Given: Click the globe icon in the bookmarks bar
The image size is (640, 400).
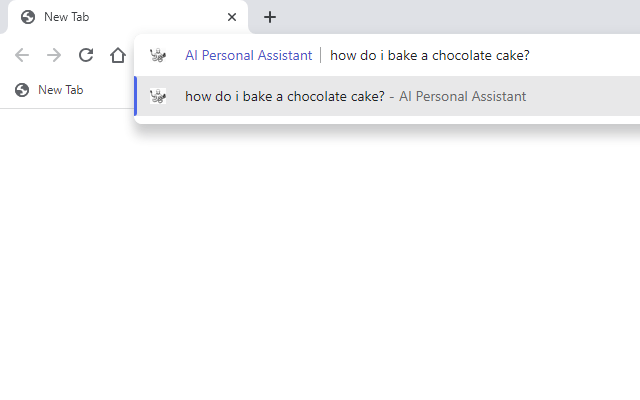Looking at the screenshot, I should pos(22,90).
